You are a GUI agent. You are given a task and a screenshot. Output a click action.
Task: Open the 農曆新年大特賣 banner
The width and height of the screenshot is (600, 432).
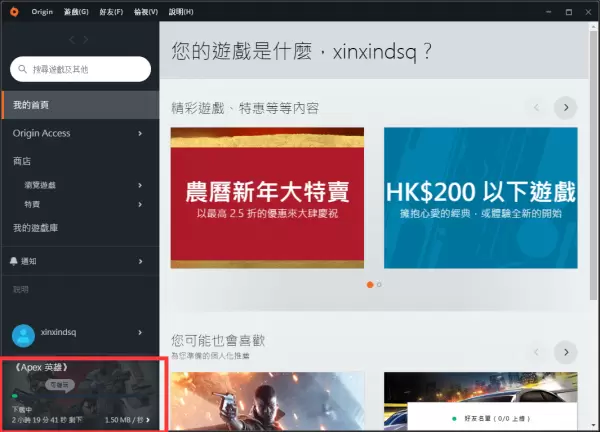coord(267,198)
